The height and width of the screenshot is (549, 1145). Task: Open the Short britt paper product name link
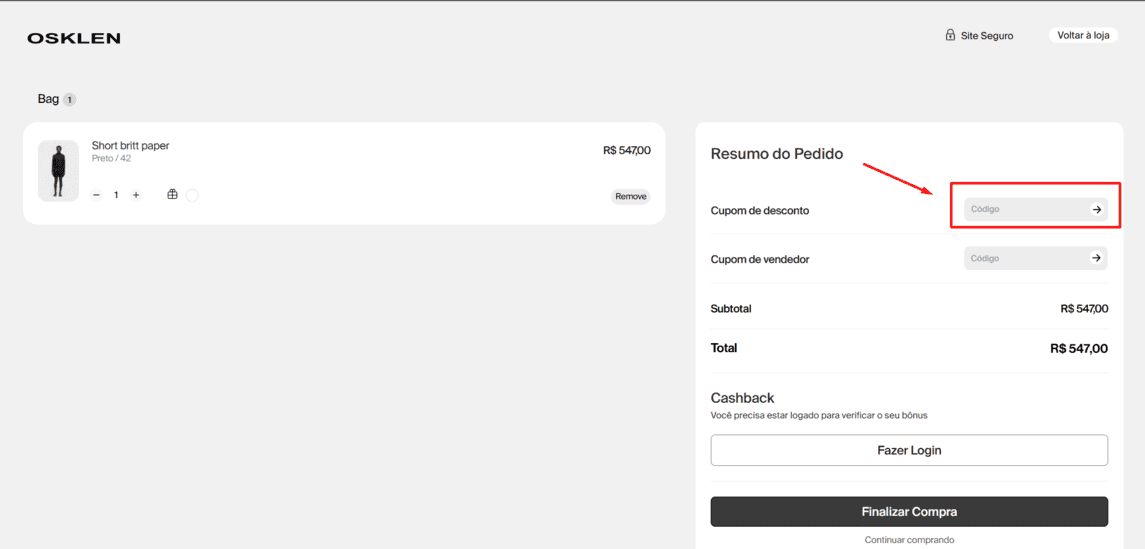point(130,145)
